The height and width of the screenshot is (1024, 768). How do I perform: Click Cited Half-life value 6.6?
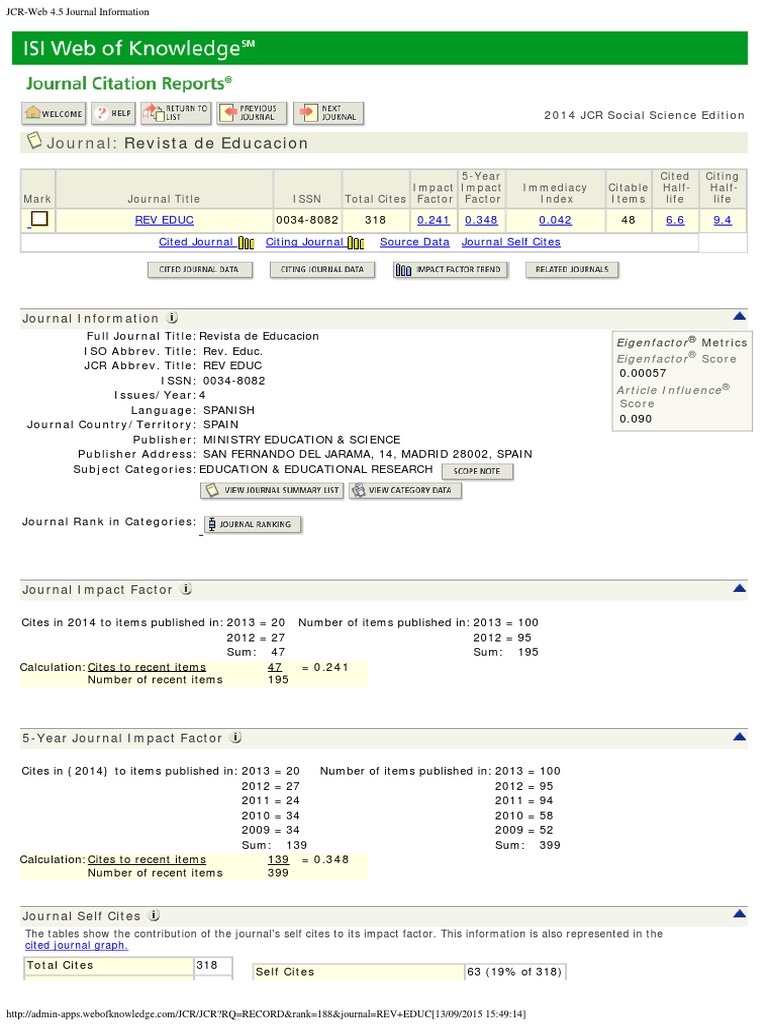(x=675, y=221)
